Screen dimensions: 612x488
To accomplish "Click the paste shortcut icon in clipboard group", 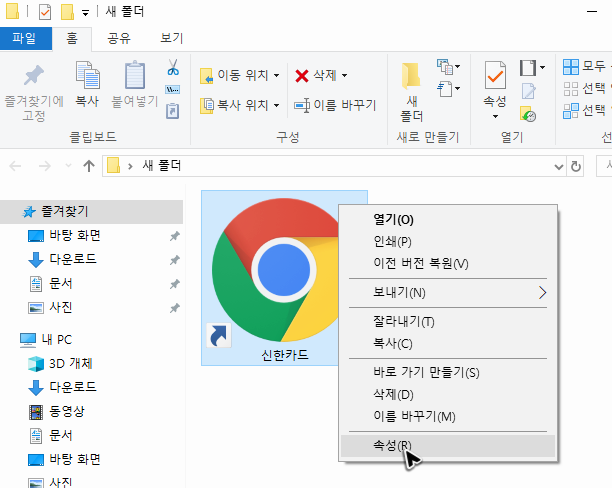I will [173, 111].
